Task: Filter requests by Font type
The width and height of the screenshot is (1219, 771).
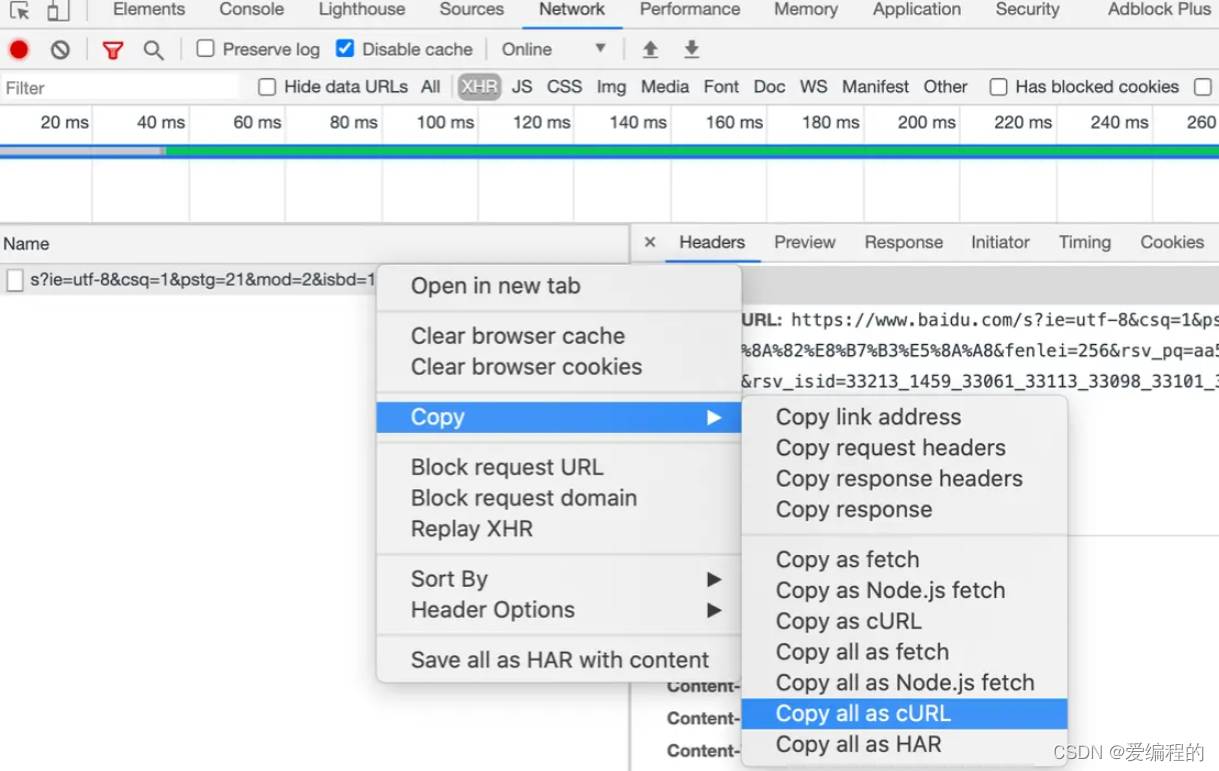Action: (721, 87)
